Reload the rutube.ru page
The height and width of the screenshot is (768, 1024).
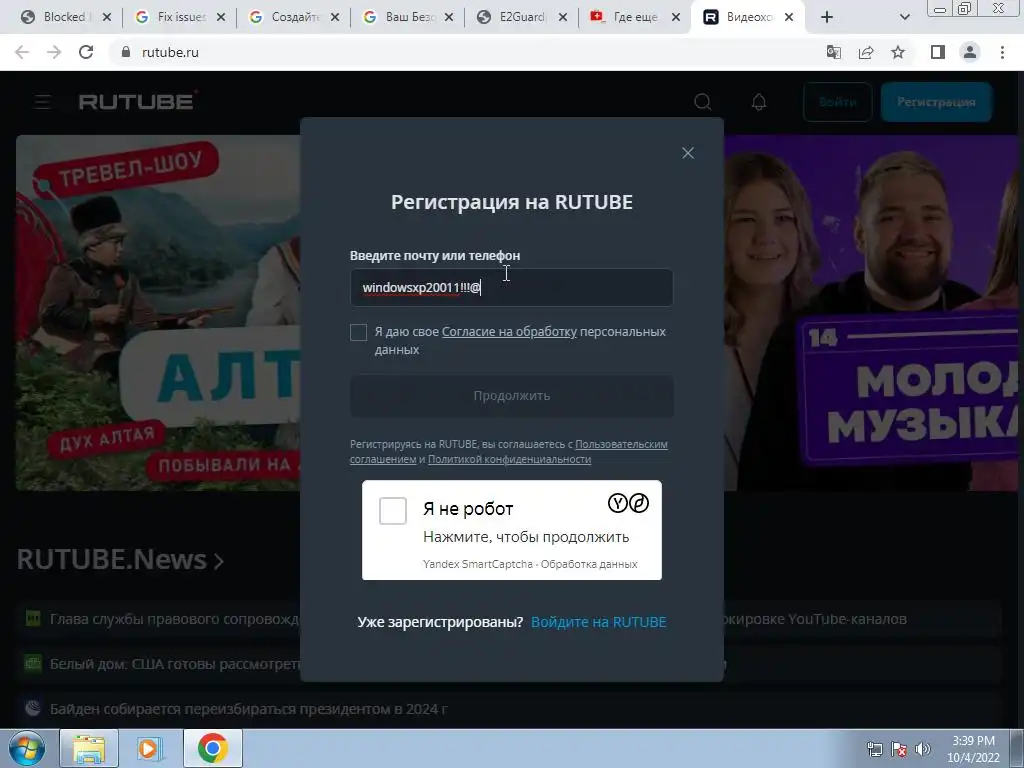tap(86, 52)
